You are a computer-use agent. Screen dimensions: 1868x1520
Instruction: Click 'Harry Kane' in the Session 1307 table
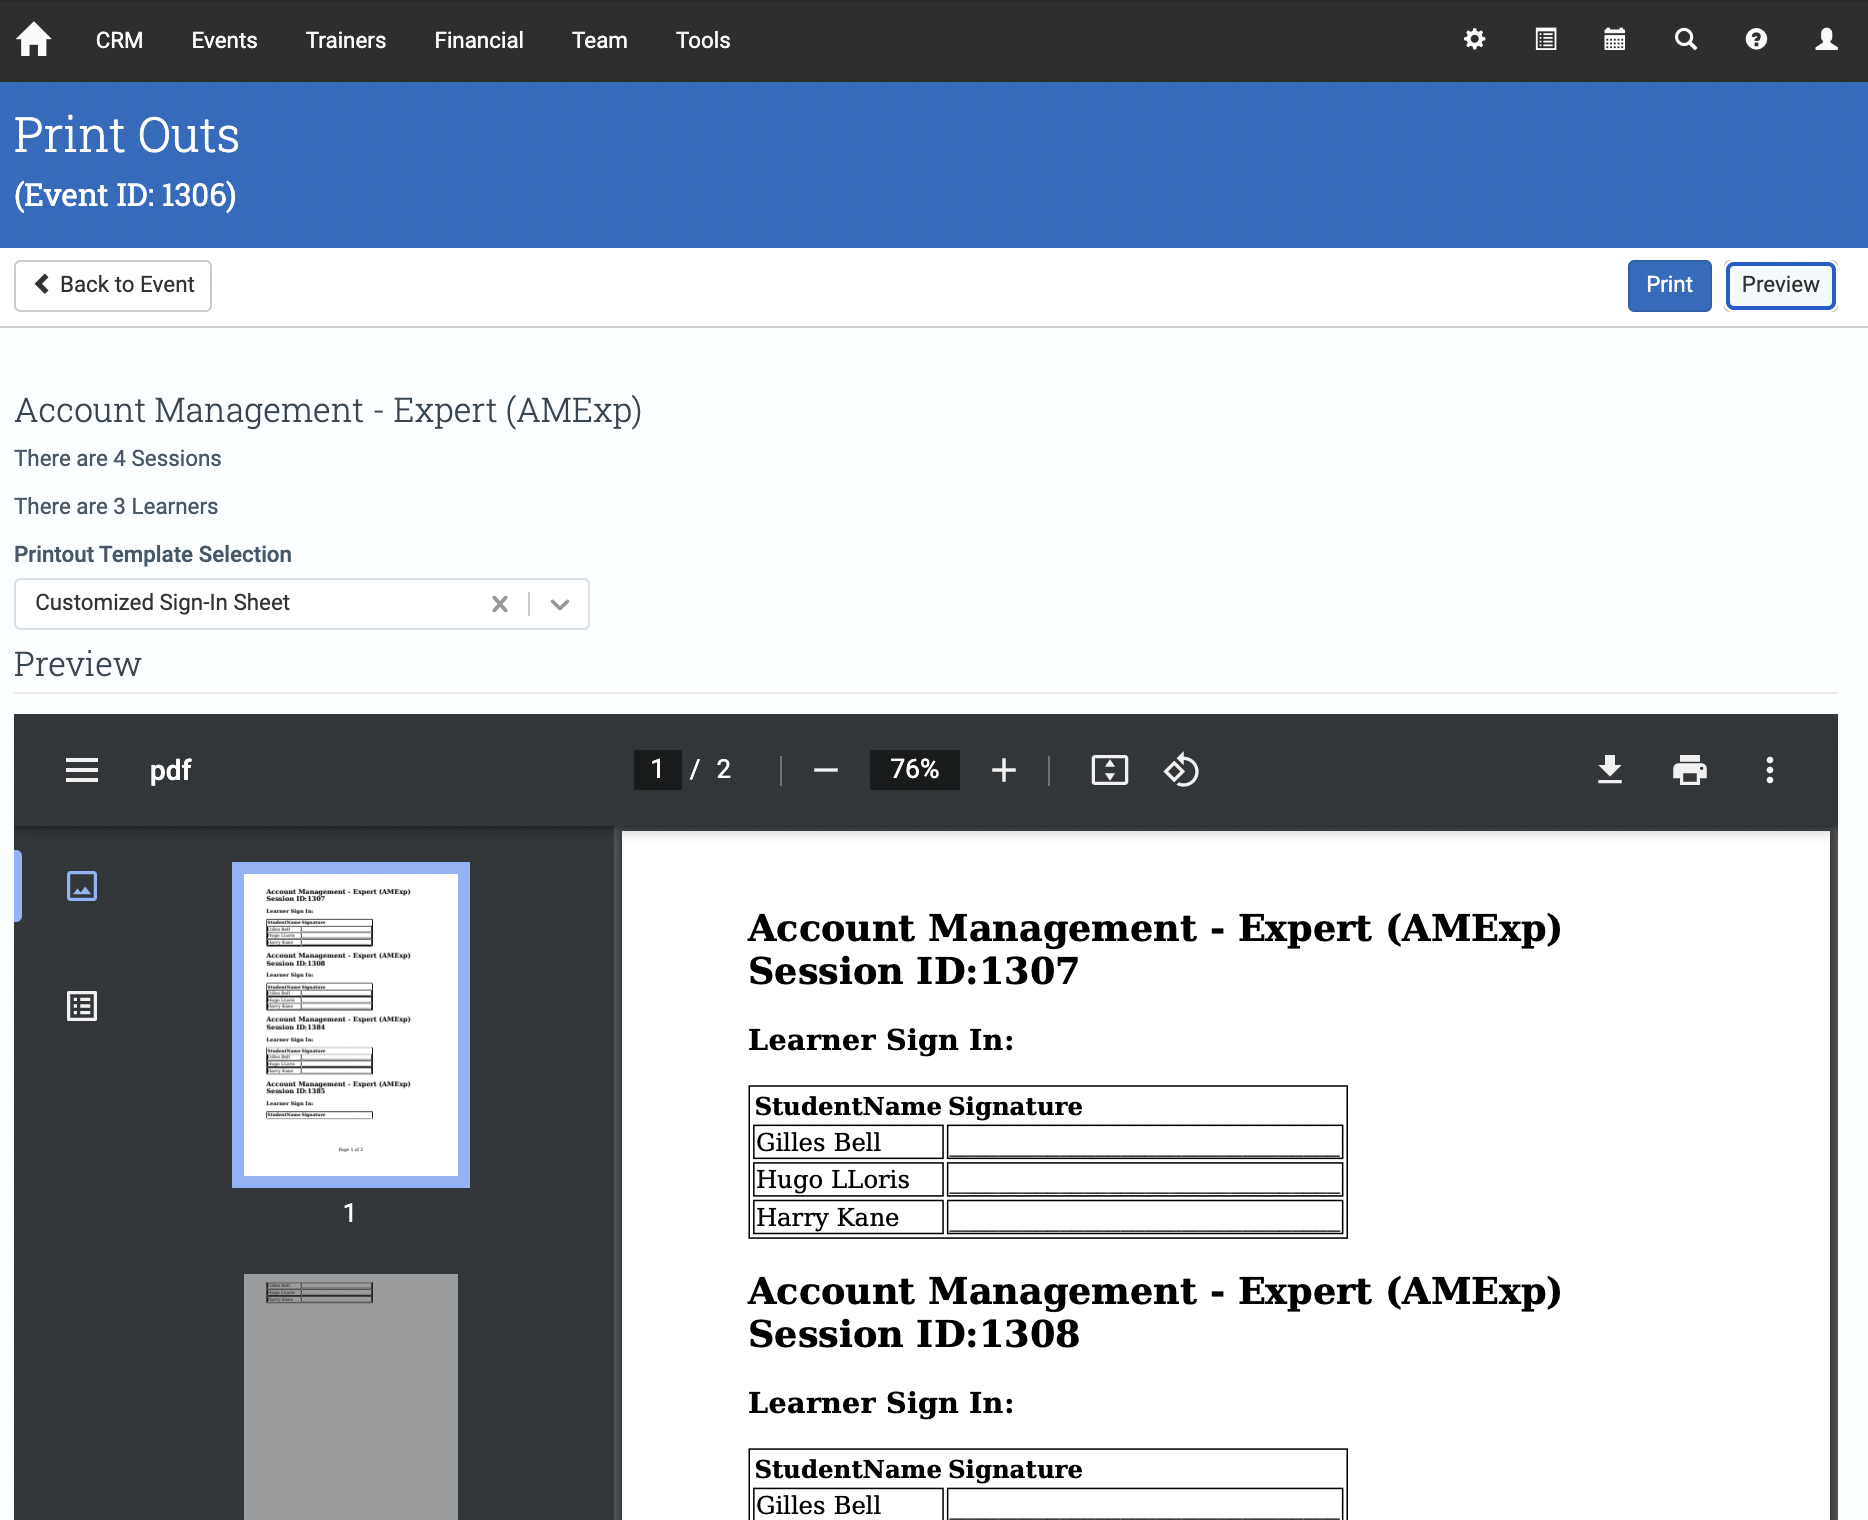click(x=828, y=1218)
